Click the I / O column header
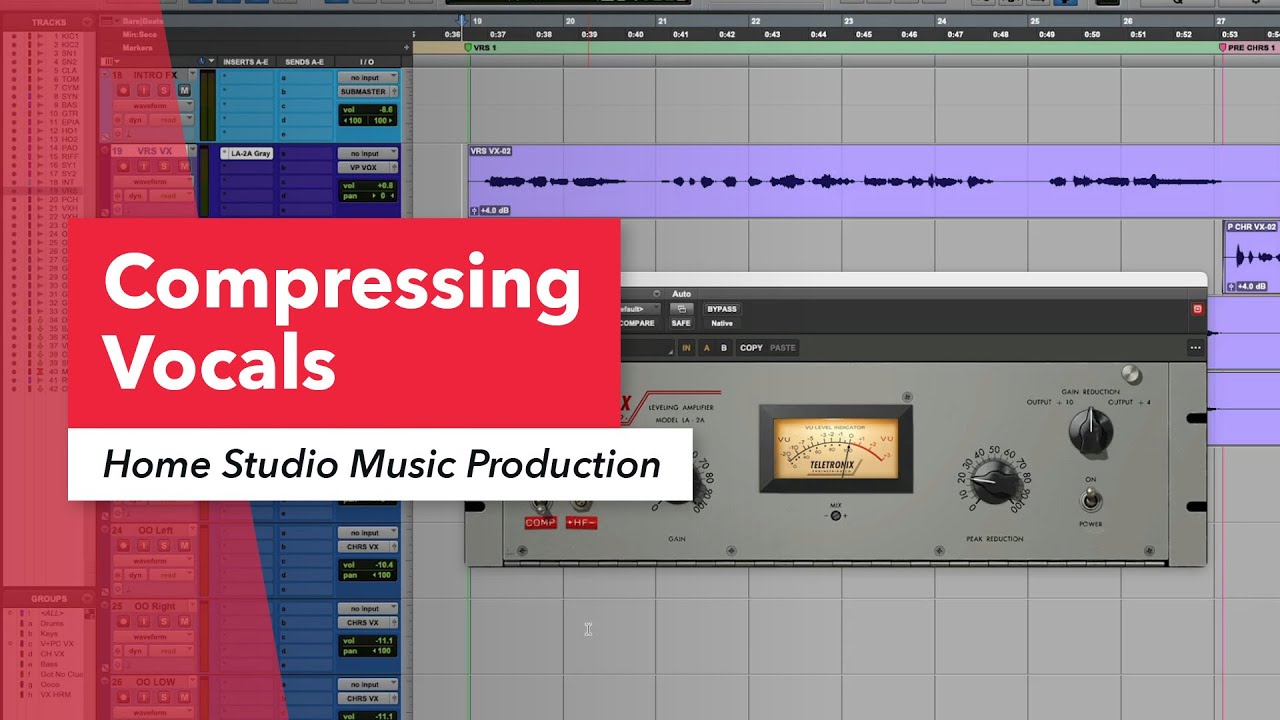Viewport: 1280px width, 720px height. click(367, 62)
